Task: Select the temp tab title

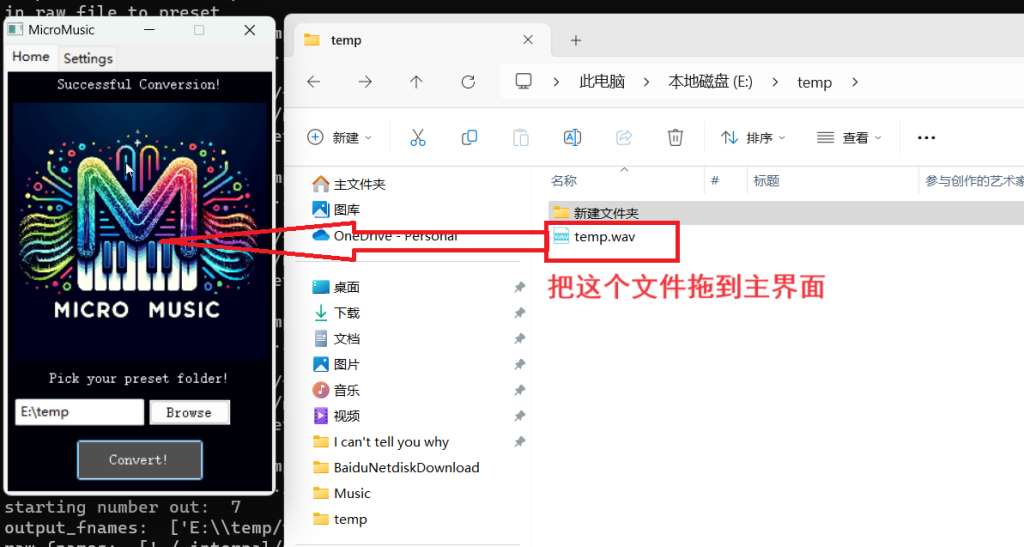Action: 346,40
